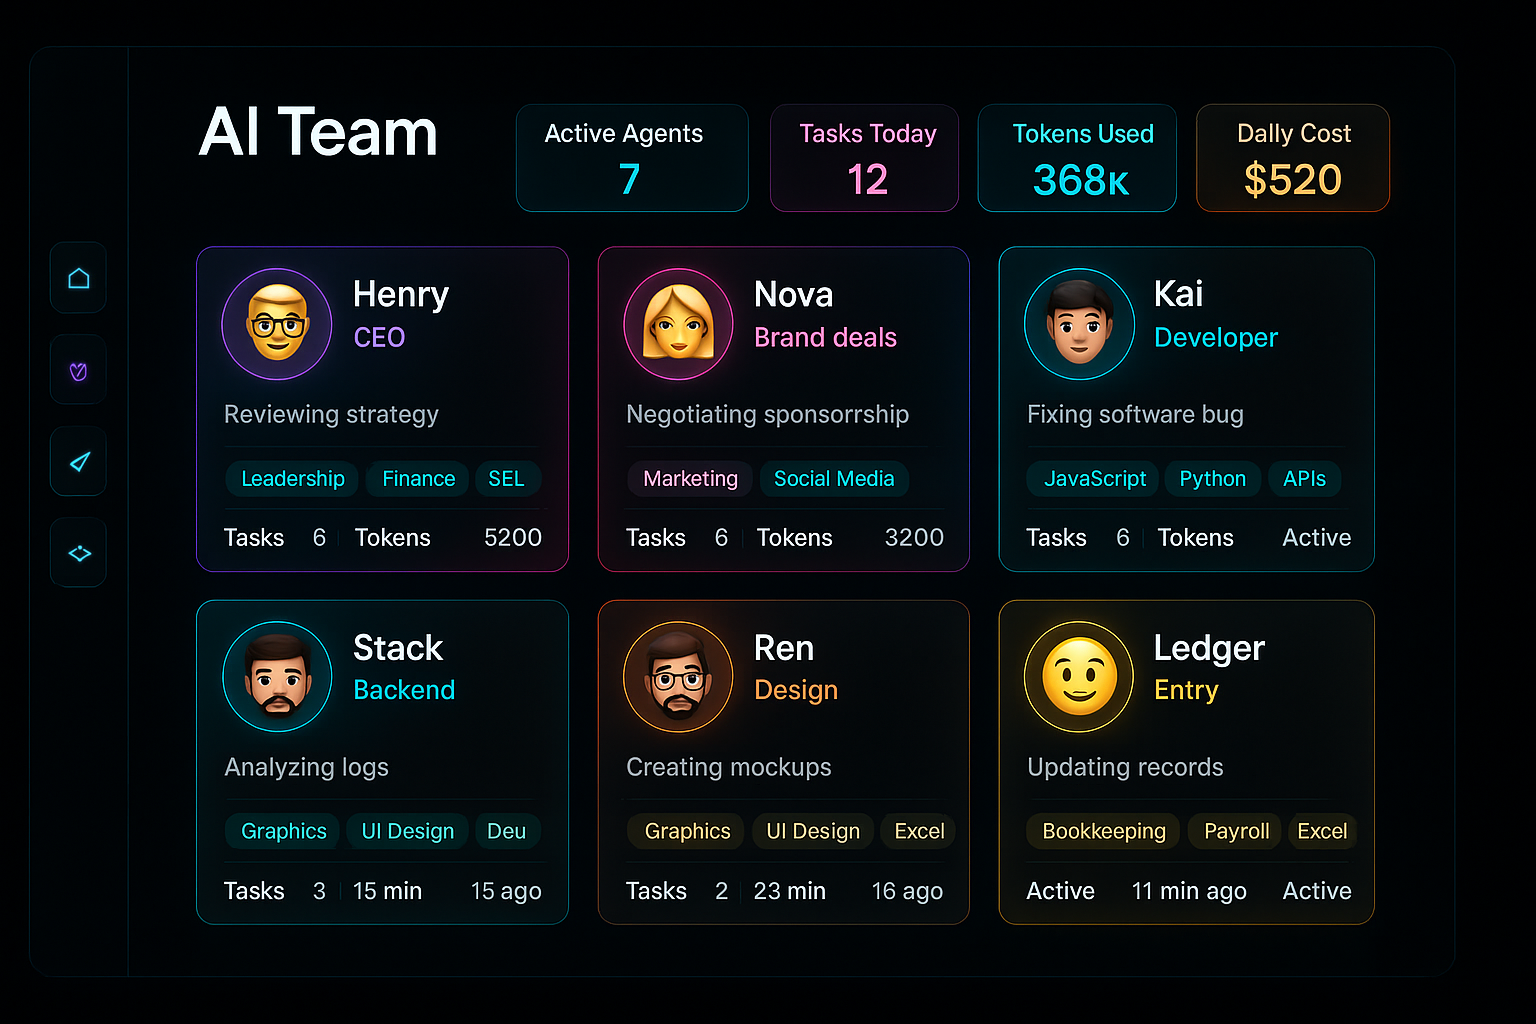Select the Tokens Used 368K card
This screenshot has height=1024, width=1536.
click(1077, 158)
